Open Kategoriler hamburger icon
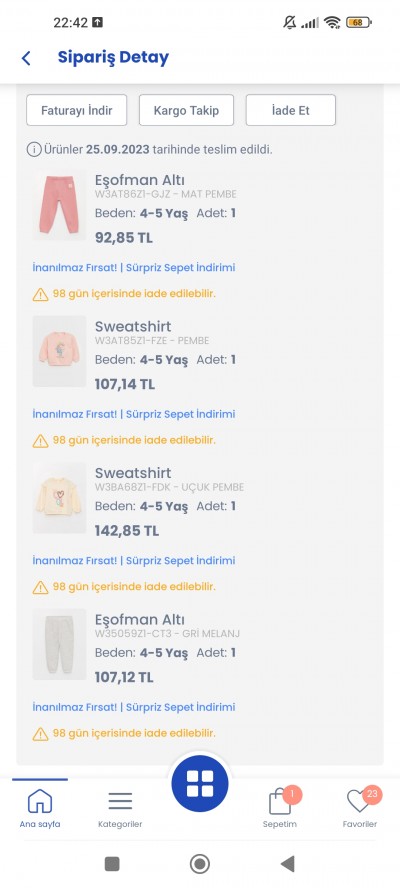 point(120,801)
